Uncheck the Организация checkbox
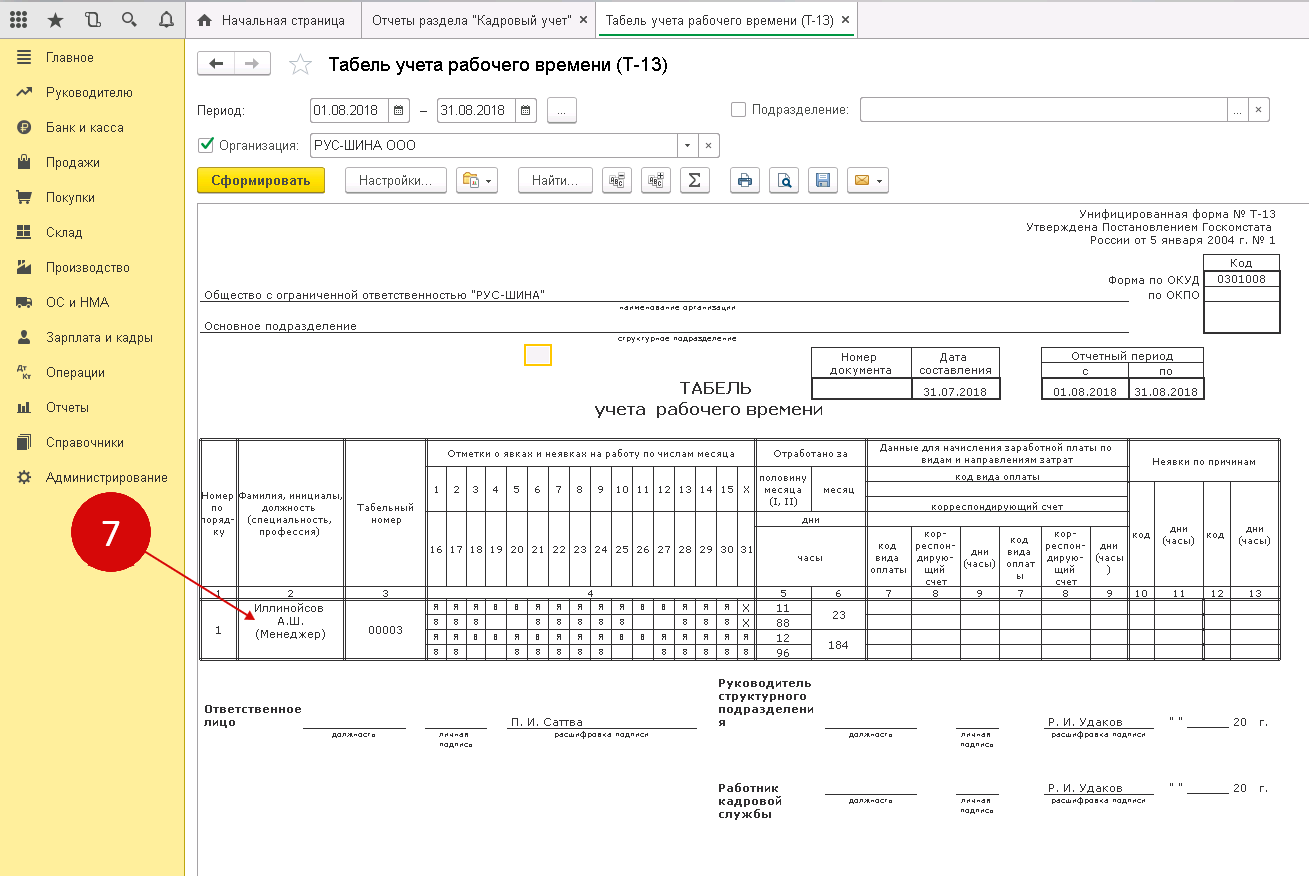 tap(206, 145)
